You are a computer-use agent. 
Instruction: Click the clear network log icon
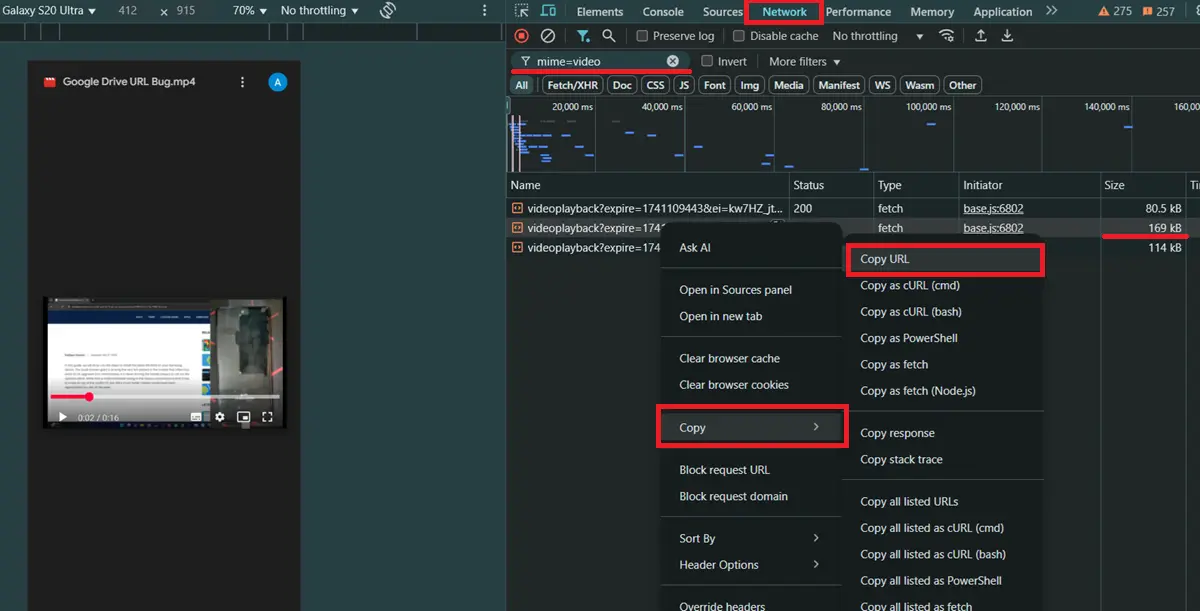click(x=548, y=36)
